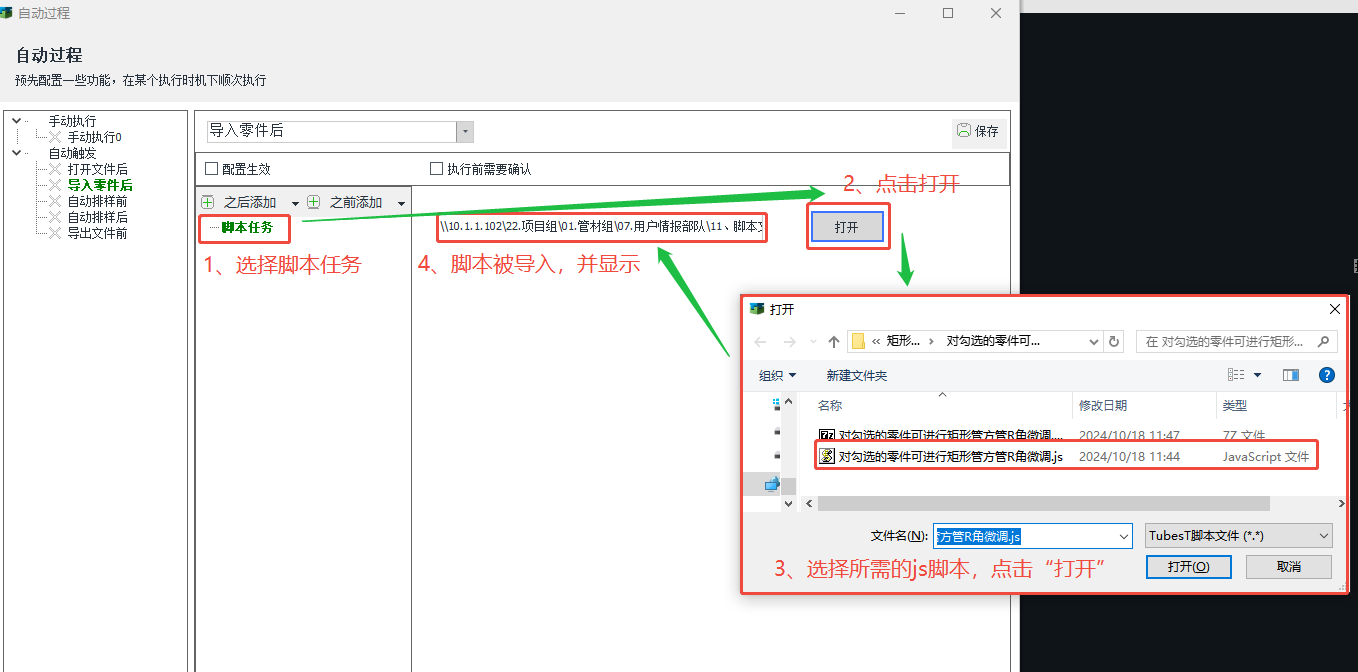1358x672 pixels.
Task: Click the network computer icon in navigation pane
Action: 772,484
